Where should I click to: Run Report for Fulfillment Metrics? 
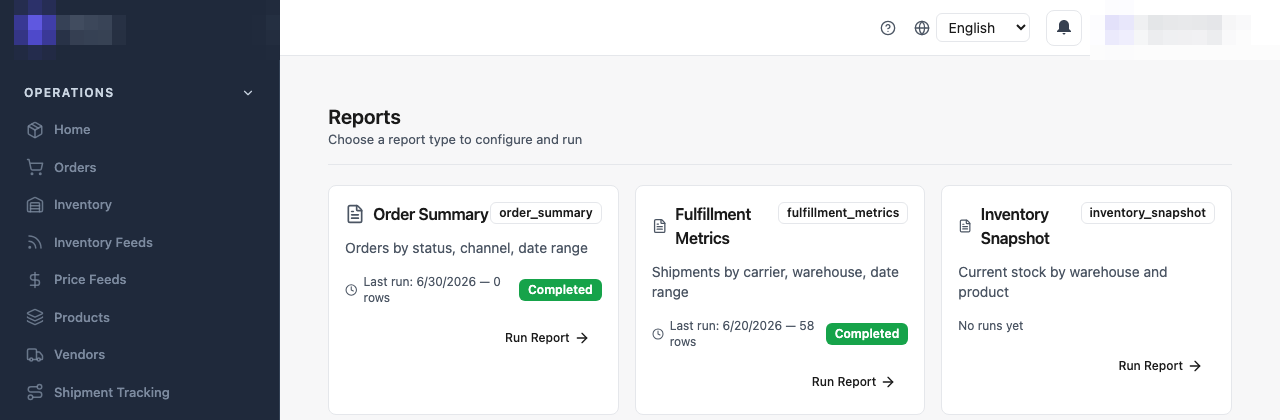[853, 382]
